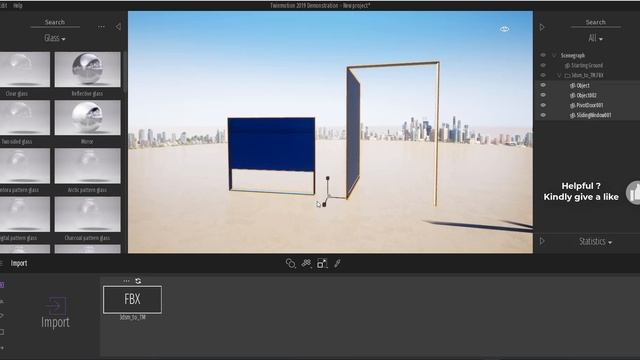Select the Reflective glass material thumbnail
The height and width of the screenshot is (360, 640).
tap(87, 69)
